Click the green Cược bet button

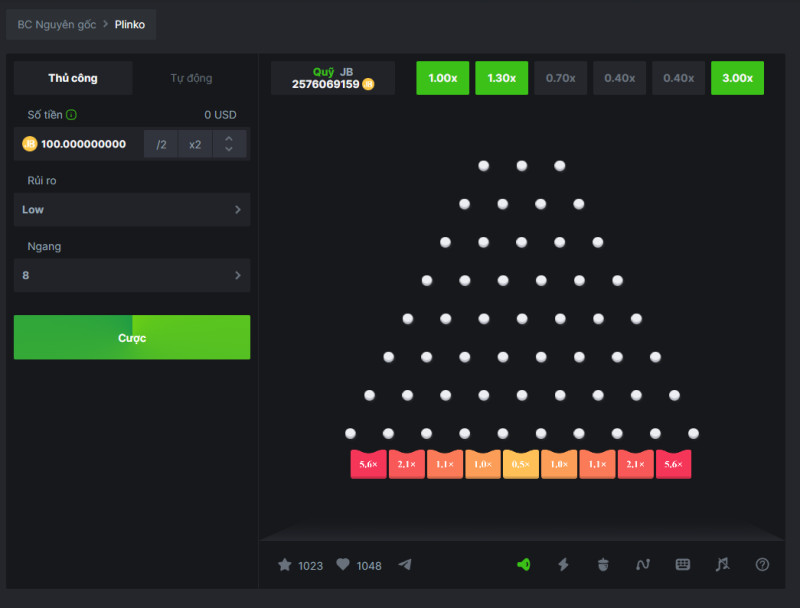132,337
